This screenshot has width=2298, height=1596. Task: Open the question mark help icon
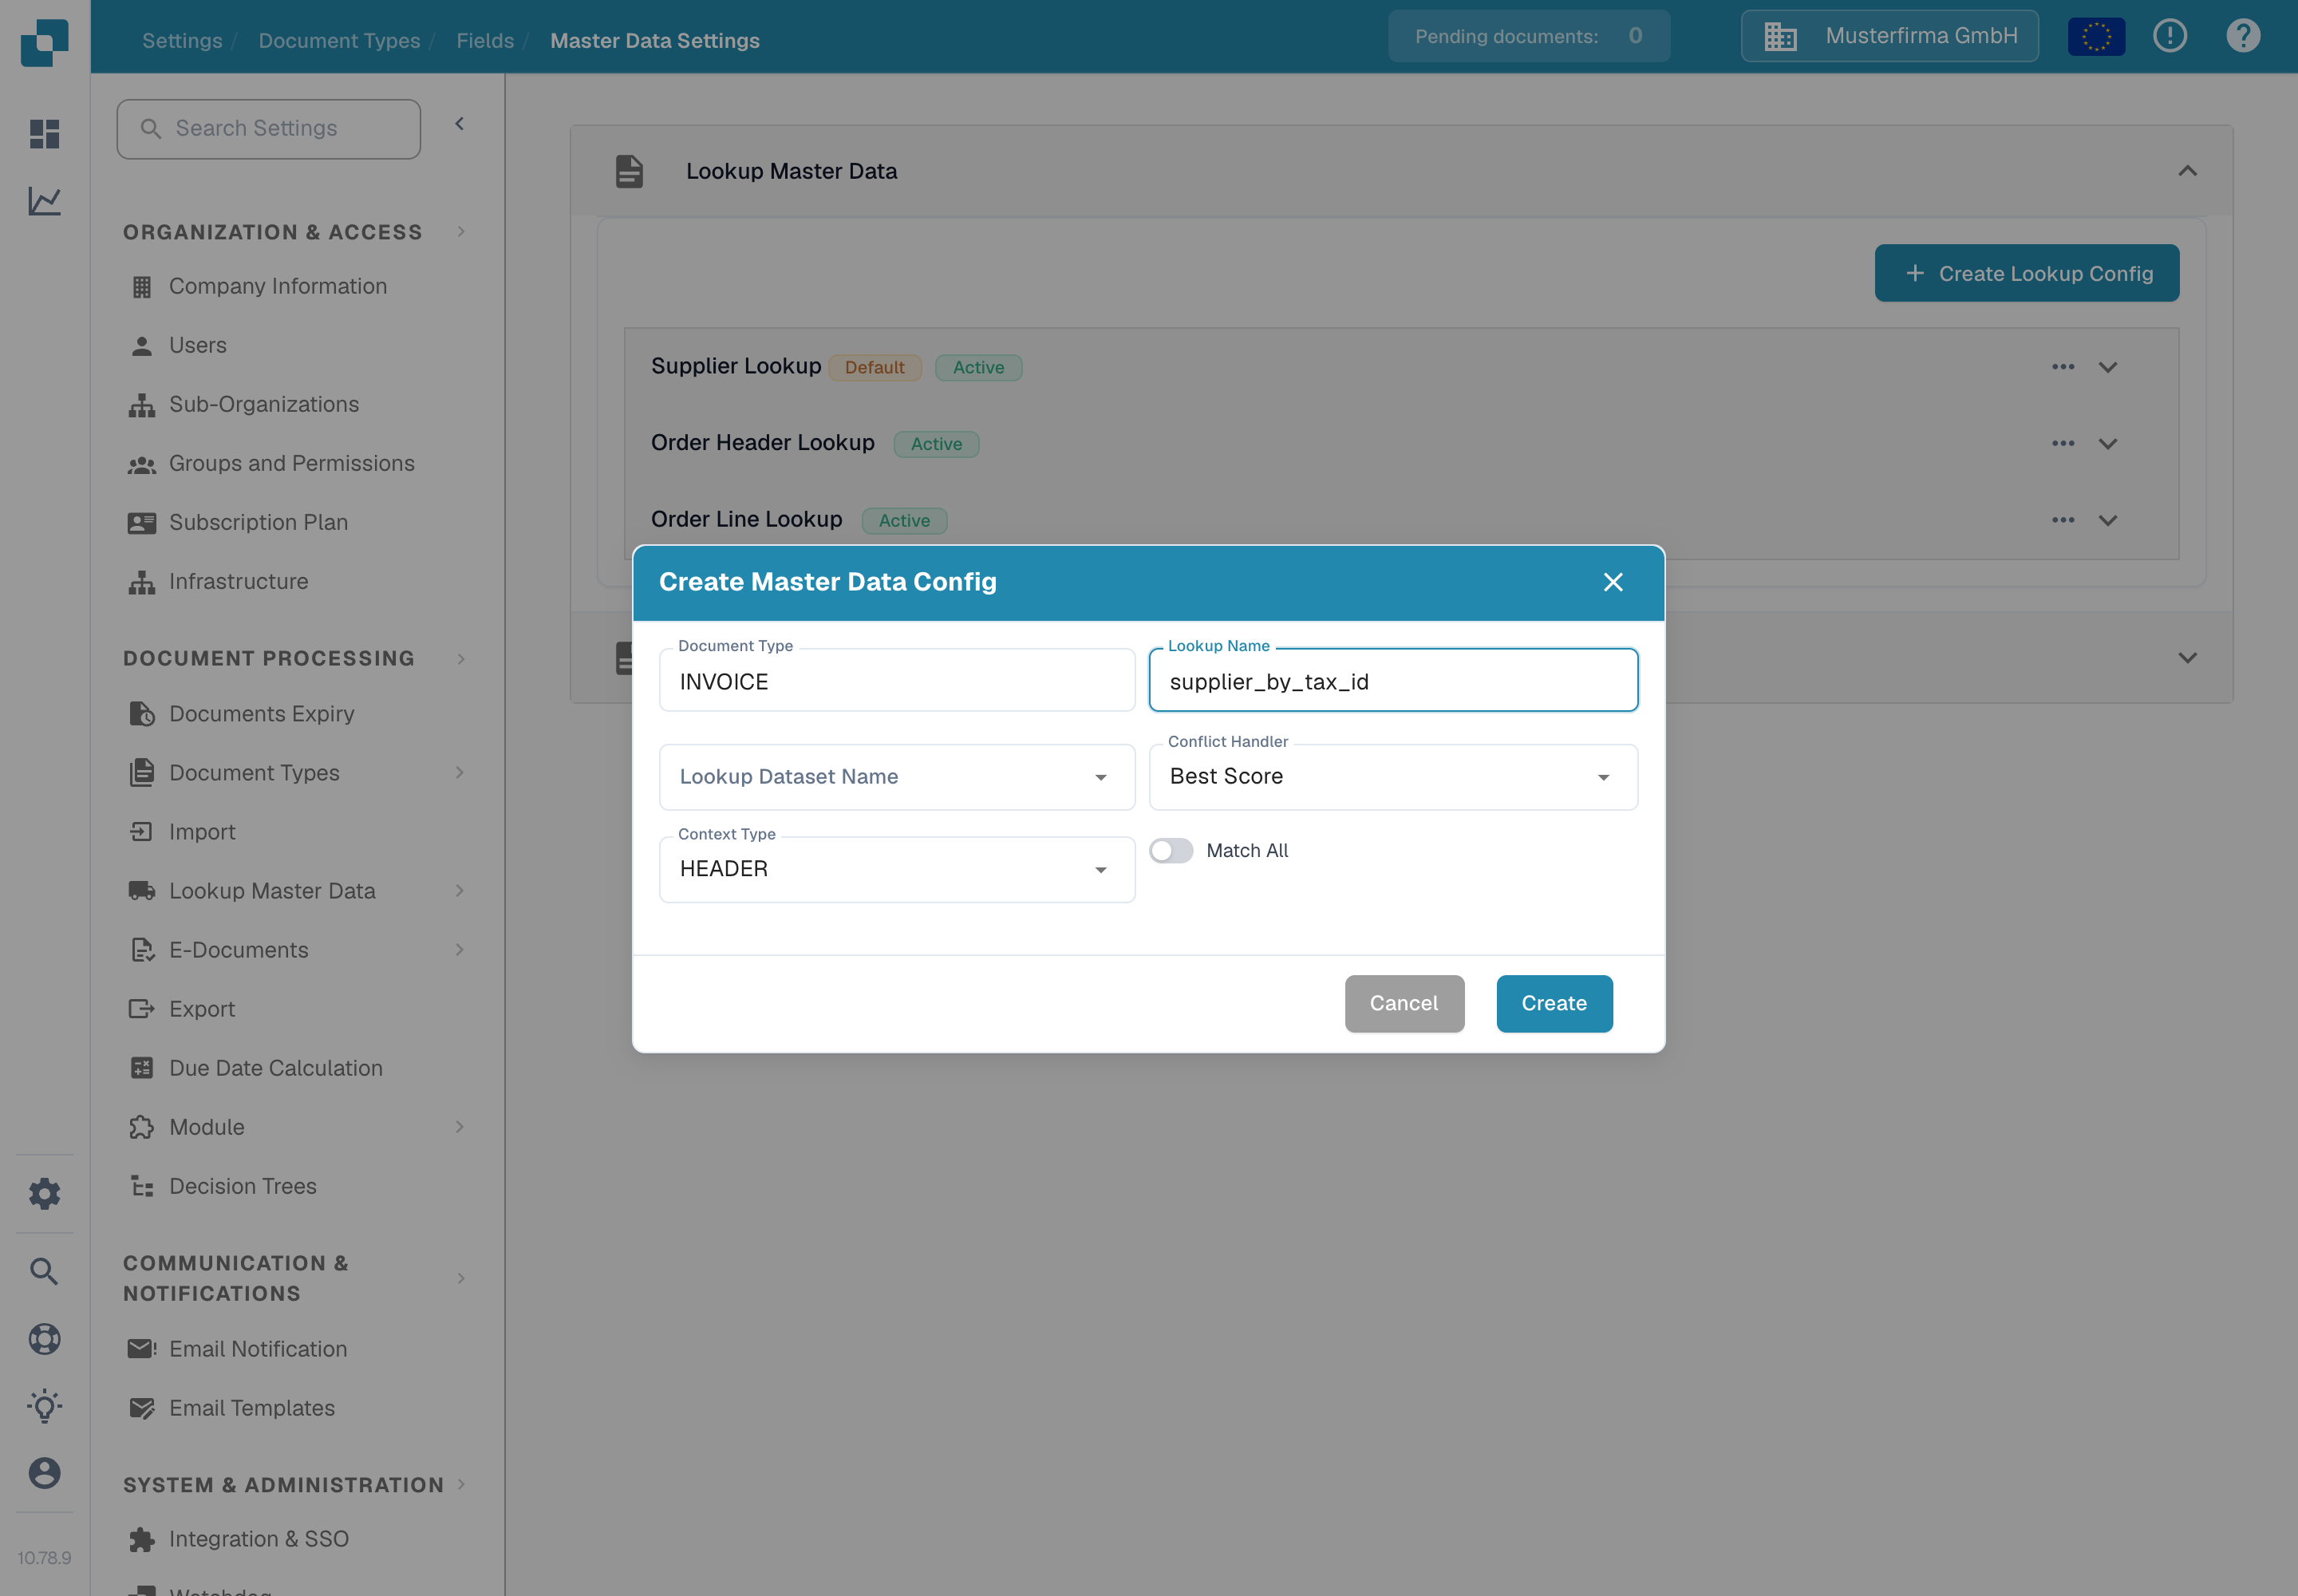pyautogui.click(x=2243, y=36)
